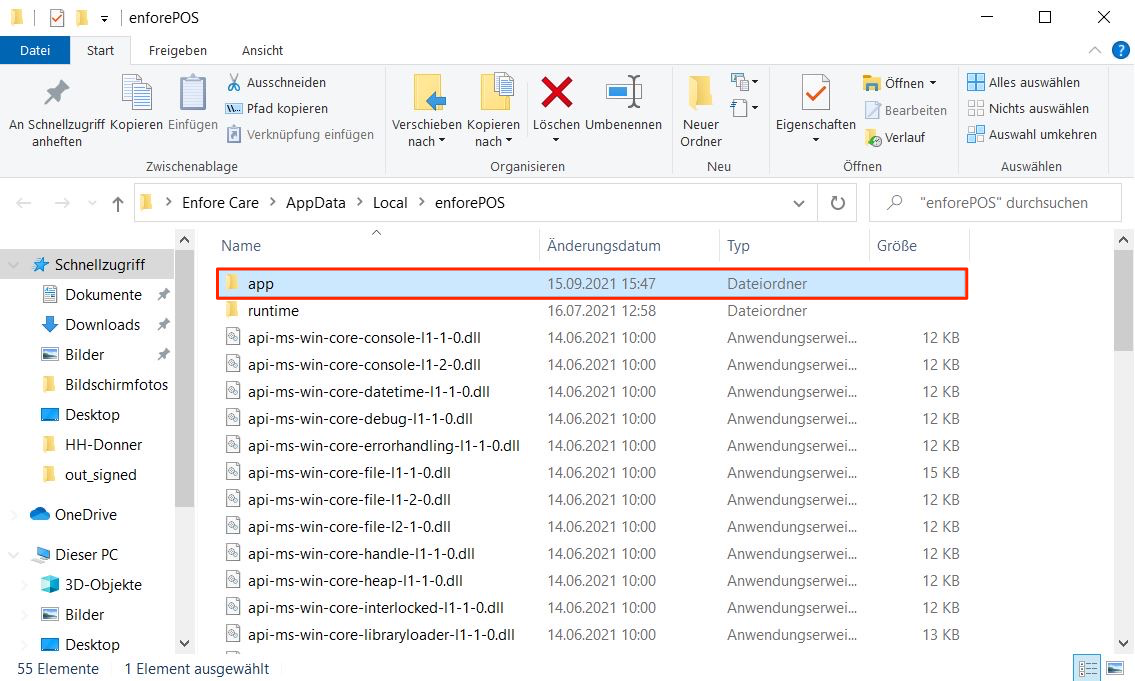Open Verschieben nach menu

(426, 112)
